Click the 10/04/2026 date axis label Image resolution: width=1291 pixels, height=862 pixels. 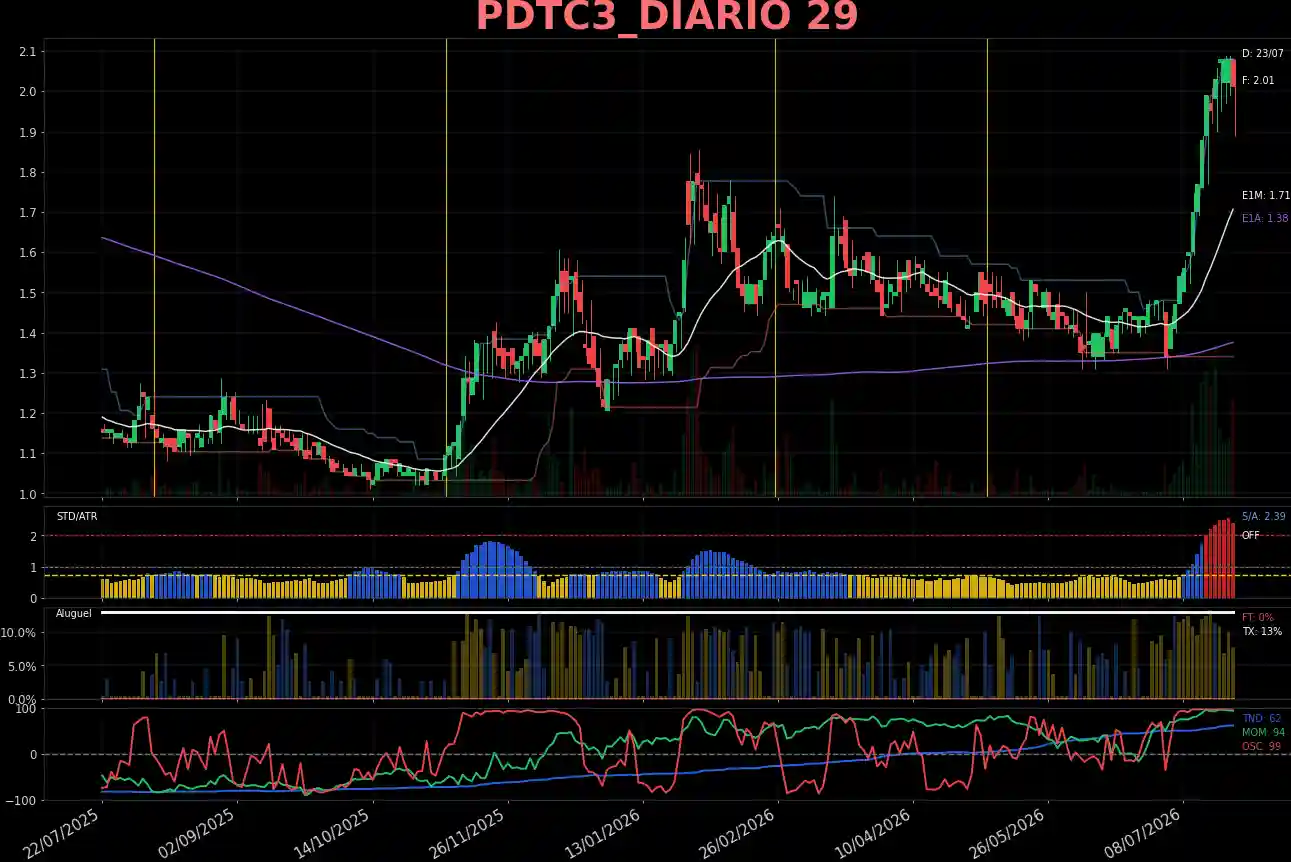873,833
